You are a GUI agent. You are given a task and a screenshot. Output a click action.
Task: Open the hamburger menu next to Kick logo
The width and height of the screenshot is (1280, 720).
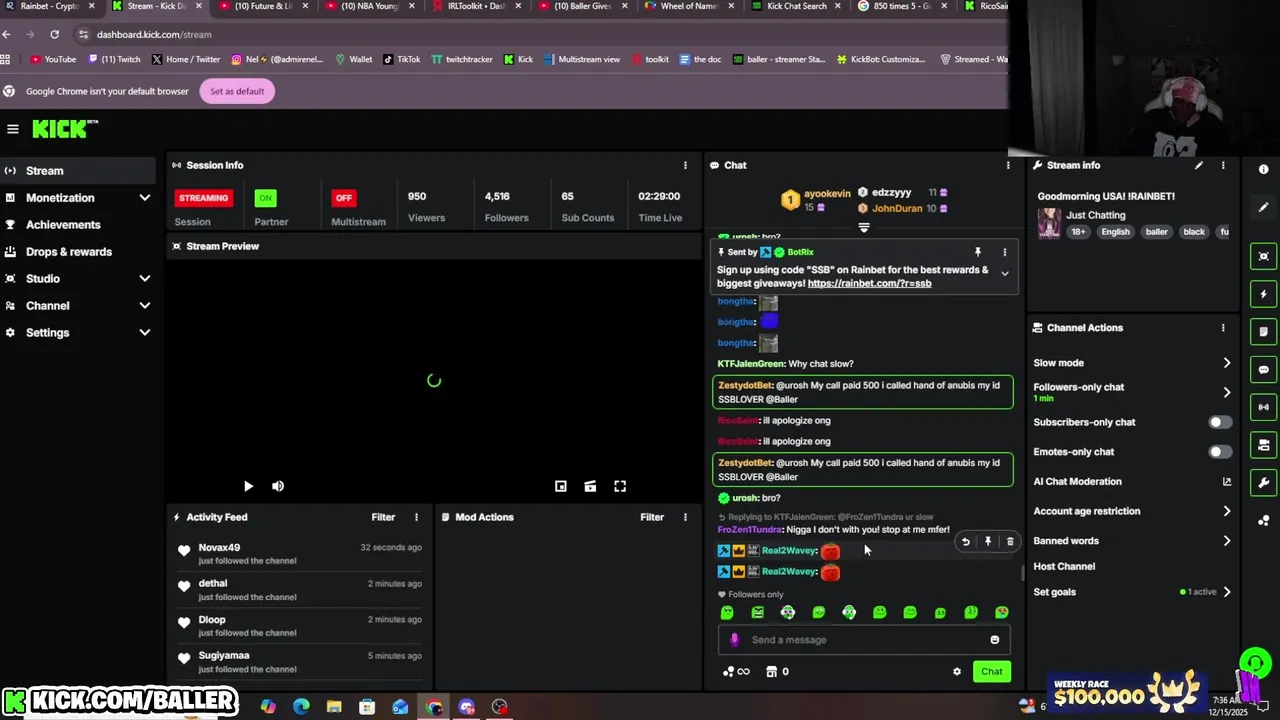click(x=12, y=129)
